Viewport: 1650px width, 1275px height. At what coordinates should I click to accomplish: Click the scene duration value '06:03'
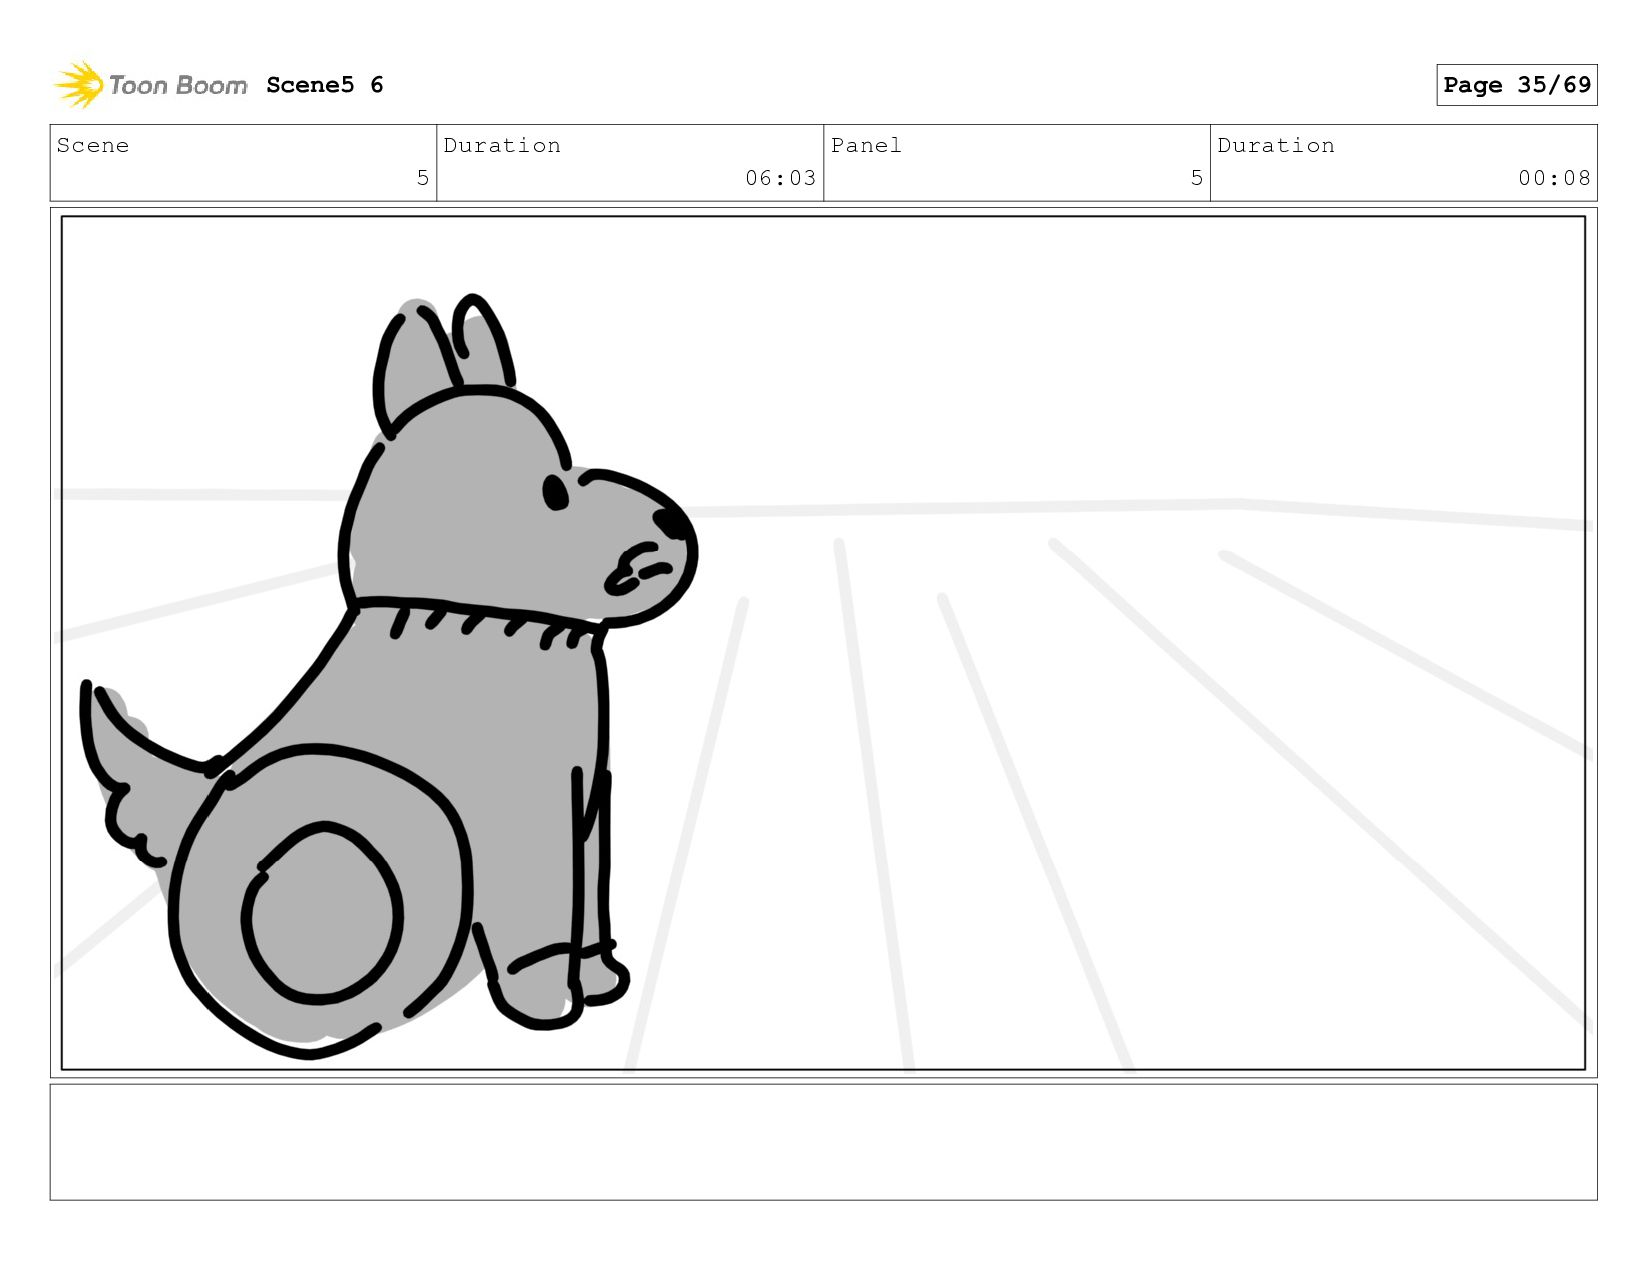pyautogui.click(x=780, y=178)
